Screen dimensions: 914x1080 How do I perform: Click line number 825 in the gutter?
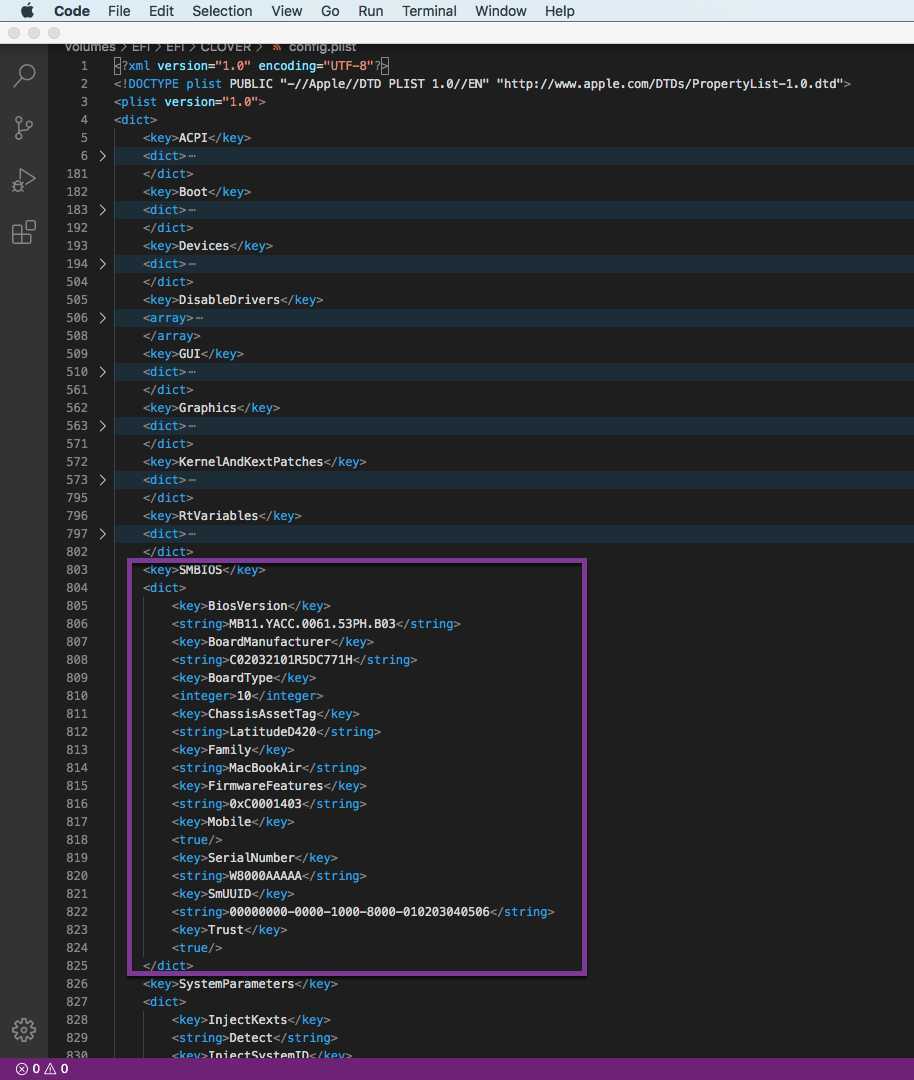tap(77, 966)
